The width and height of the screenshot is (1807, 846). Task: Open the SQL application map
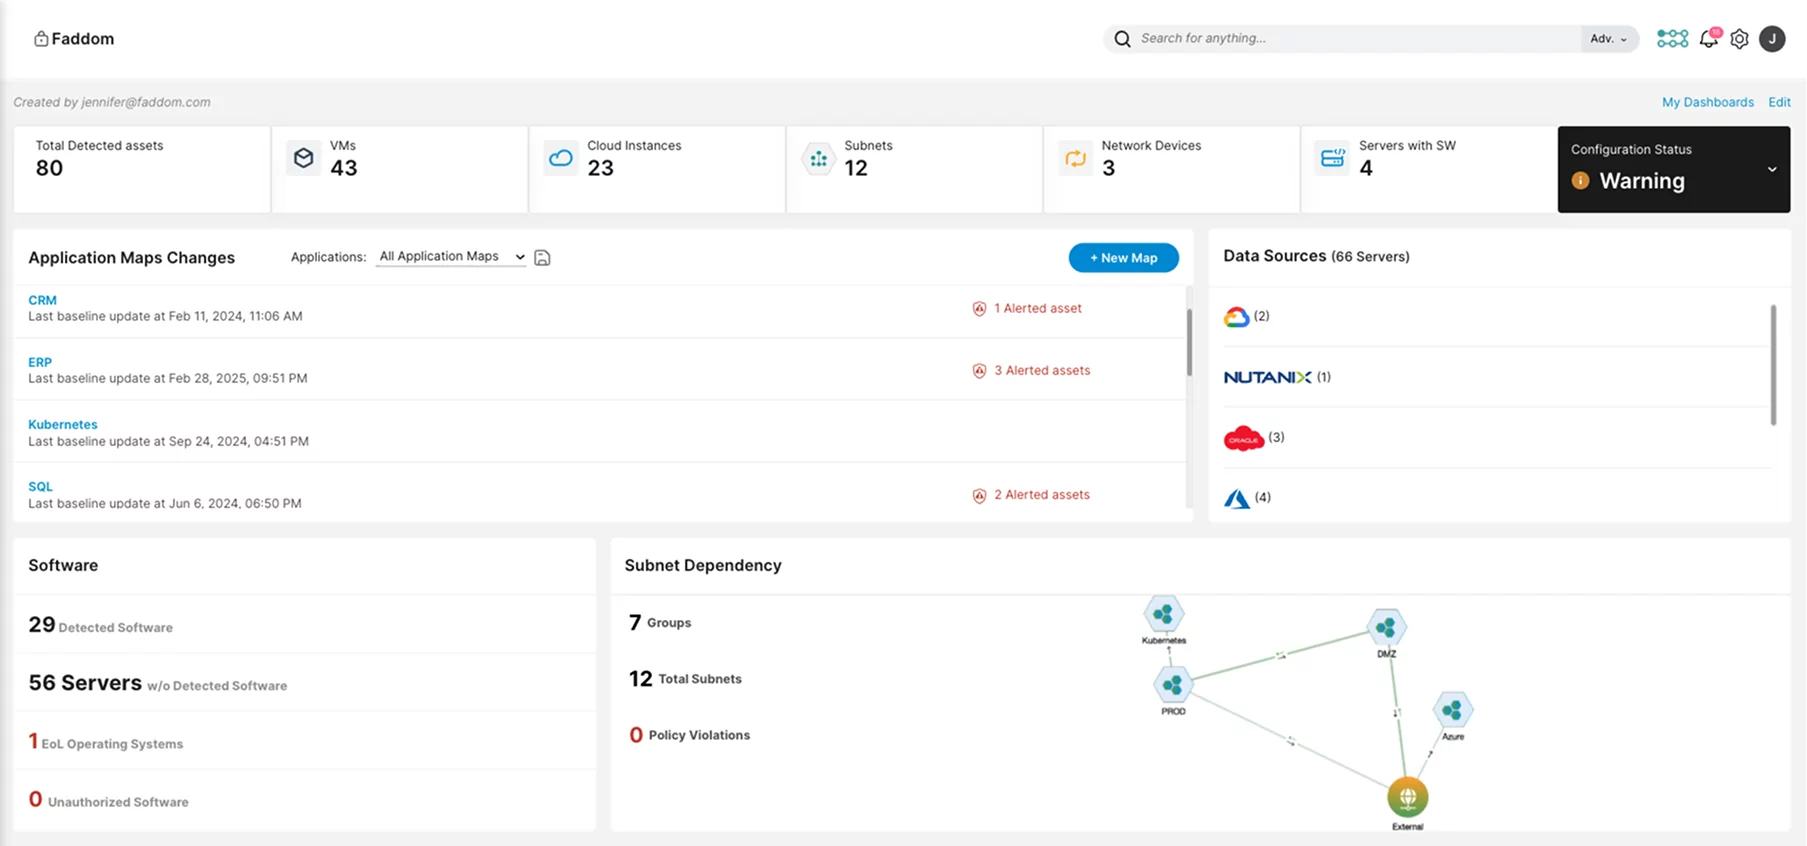40,487
